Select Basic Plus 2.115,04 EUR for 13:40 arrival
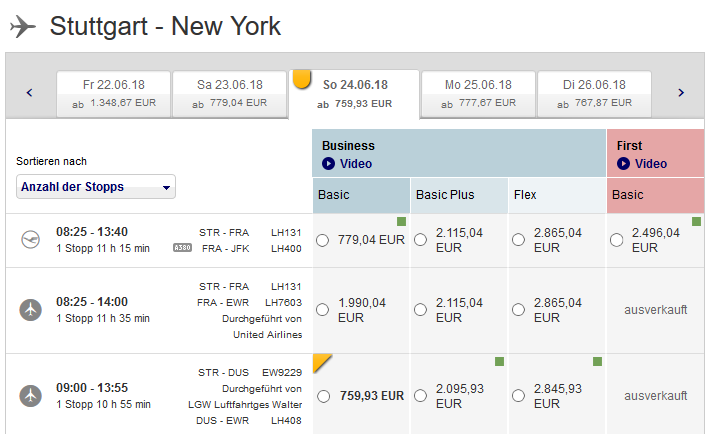This screenshot has width=706, height=434. click(421, 240)
